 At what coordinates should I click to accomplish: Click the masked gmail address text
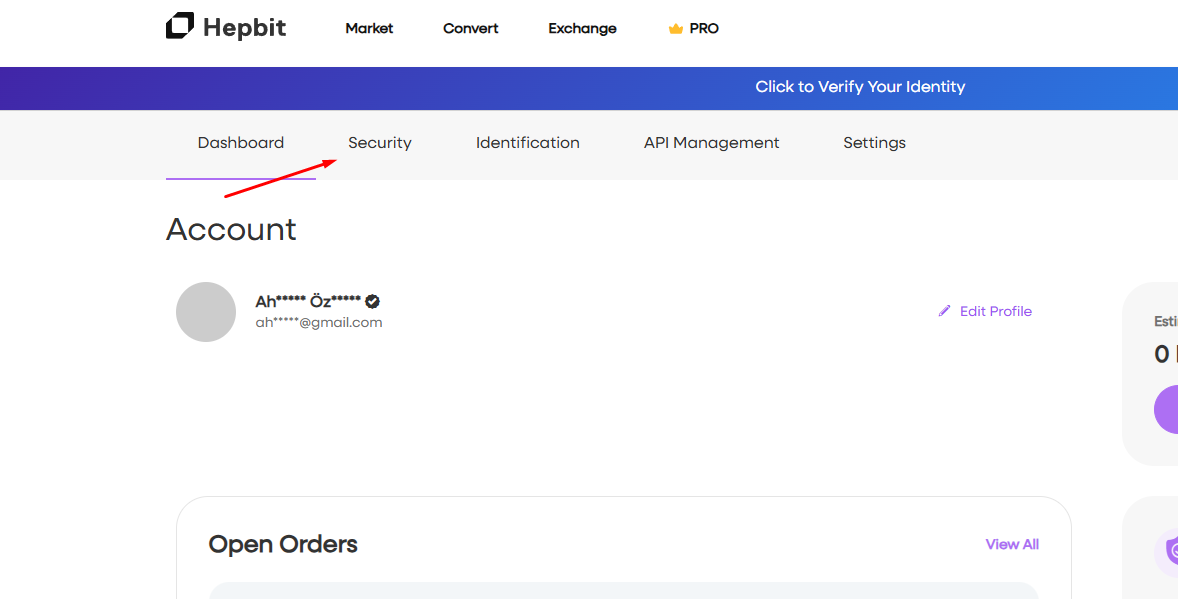coord(319,322)
